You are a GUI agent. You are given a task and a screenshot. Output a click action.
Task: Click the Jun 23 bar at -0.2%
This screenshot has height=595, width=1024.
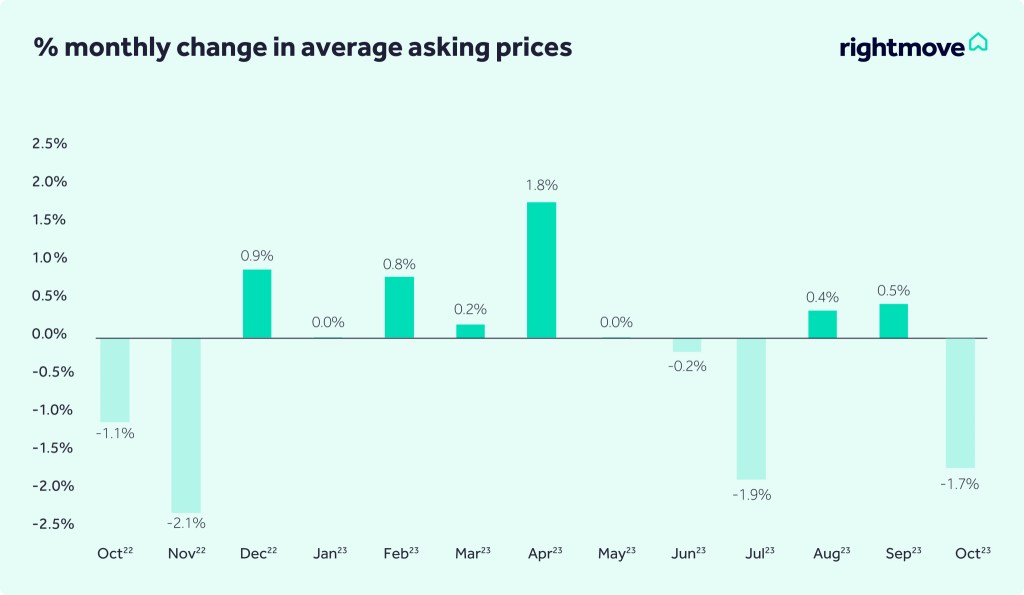click(x=687, y=345)
